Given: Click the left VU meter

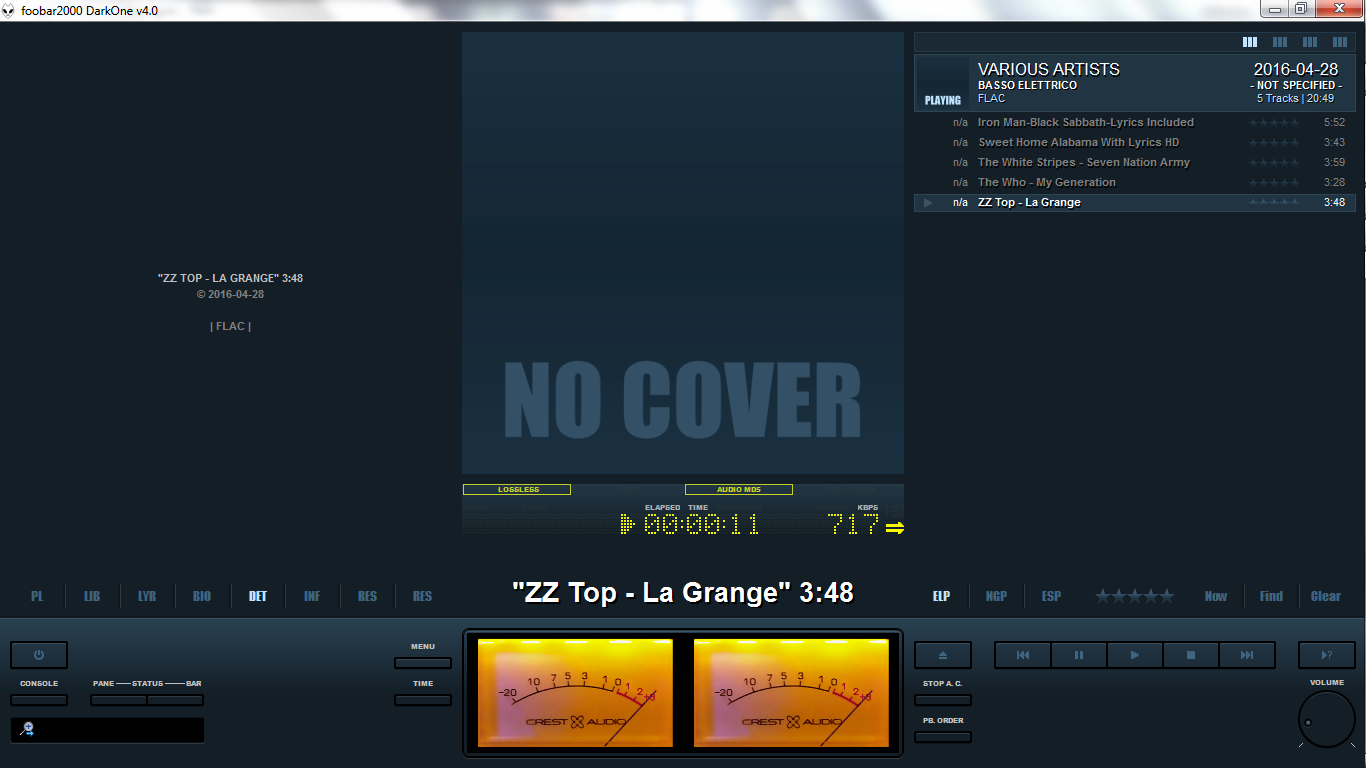Looking at the screenshot, I should (575, 693).
